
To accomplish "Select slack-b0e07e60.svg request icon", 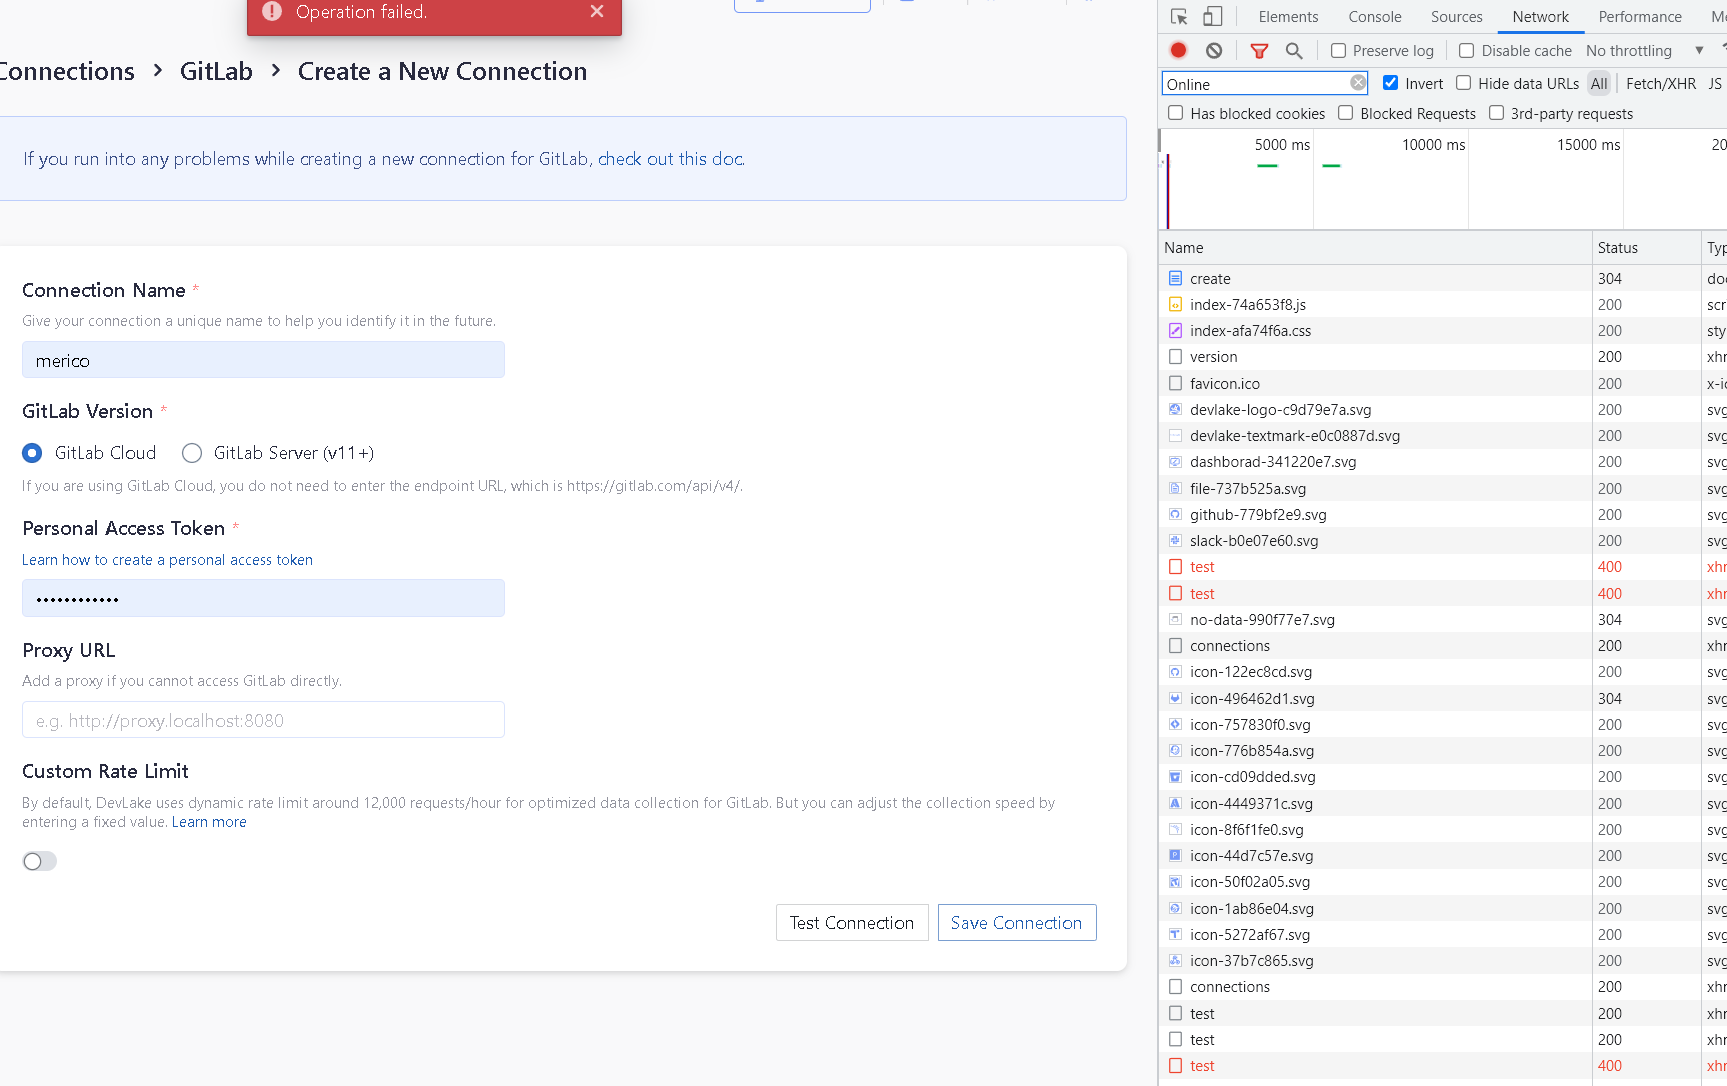I will tap(1176, 540).
